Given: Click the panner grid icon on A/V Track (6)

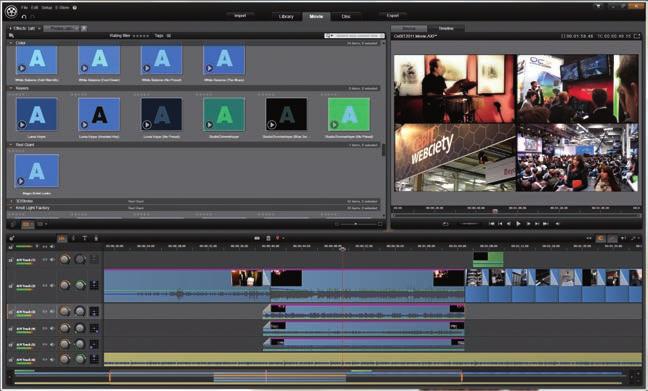Looking at the screenshot, I should coord(94,359).
